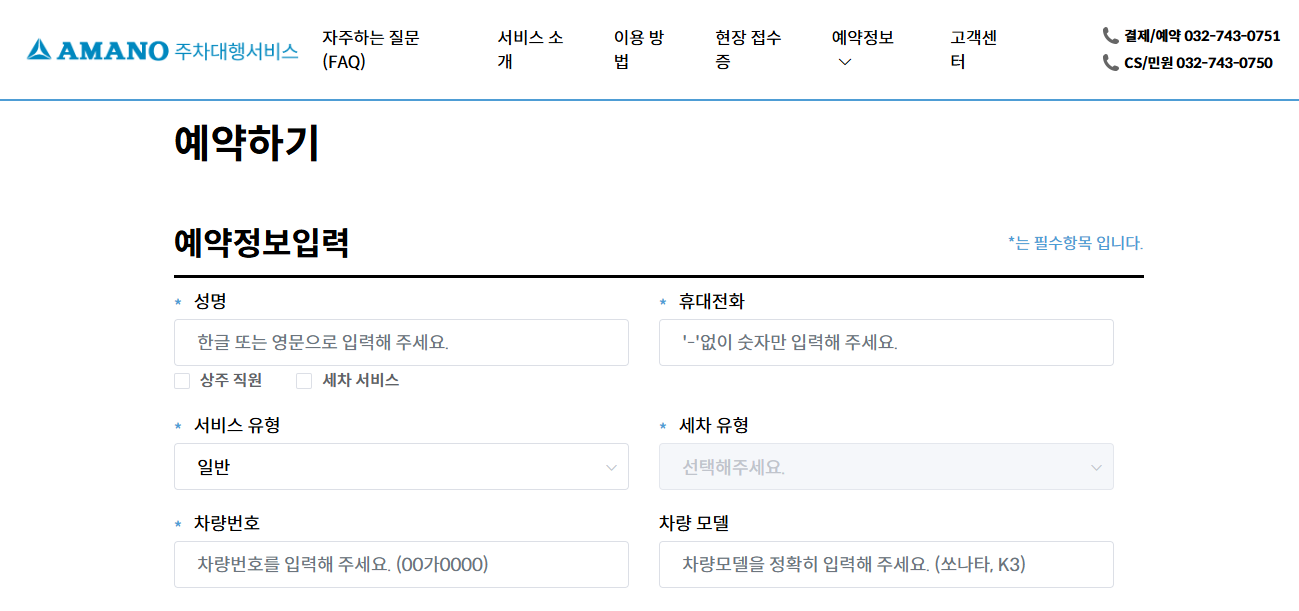The height and width of the screenshot is (611, 1299).
Task: Click the 휴대전화 phone number field
Action: pos(885,342)
